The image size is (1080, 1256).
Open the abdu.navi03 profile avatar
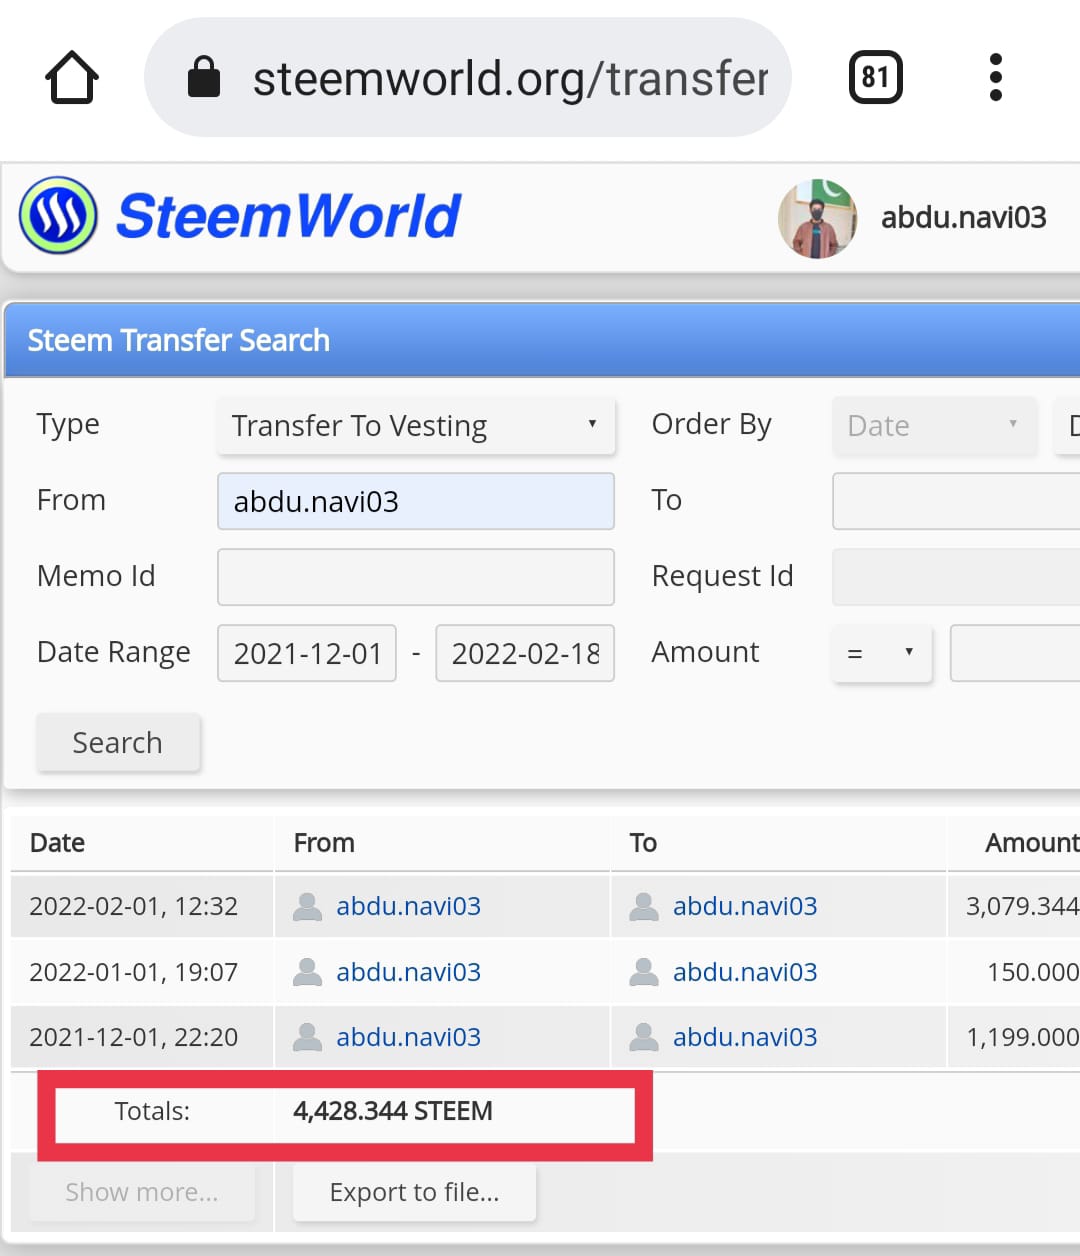click(x=818, y=218)
